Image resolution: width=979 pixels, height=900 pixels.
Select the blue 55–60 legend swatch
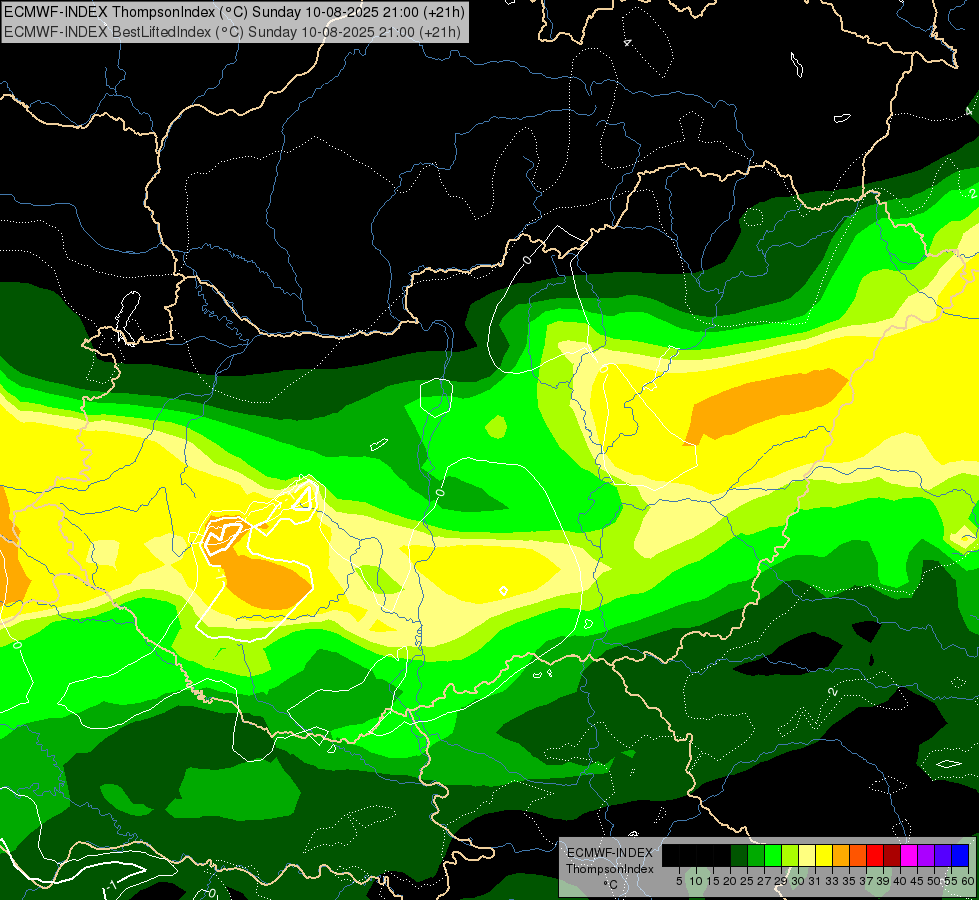pos(960,855)
